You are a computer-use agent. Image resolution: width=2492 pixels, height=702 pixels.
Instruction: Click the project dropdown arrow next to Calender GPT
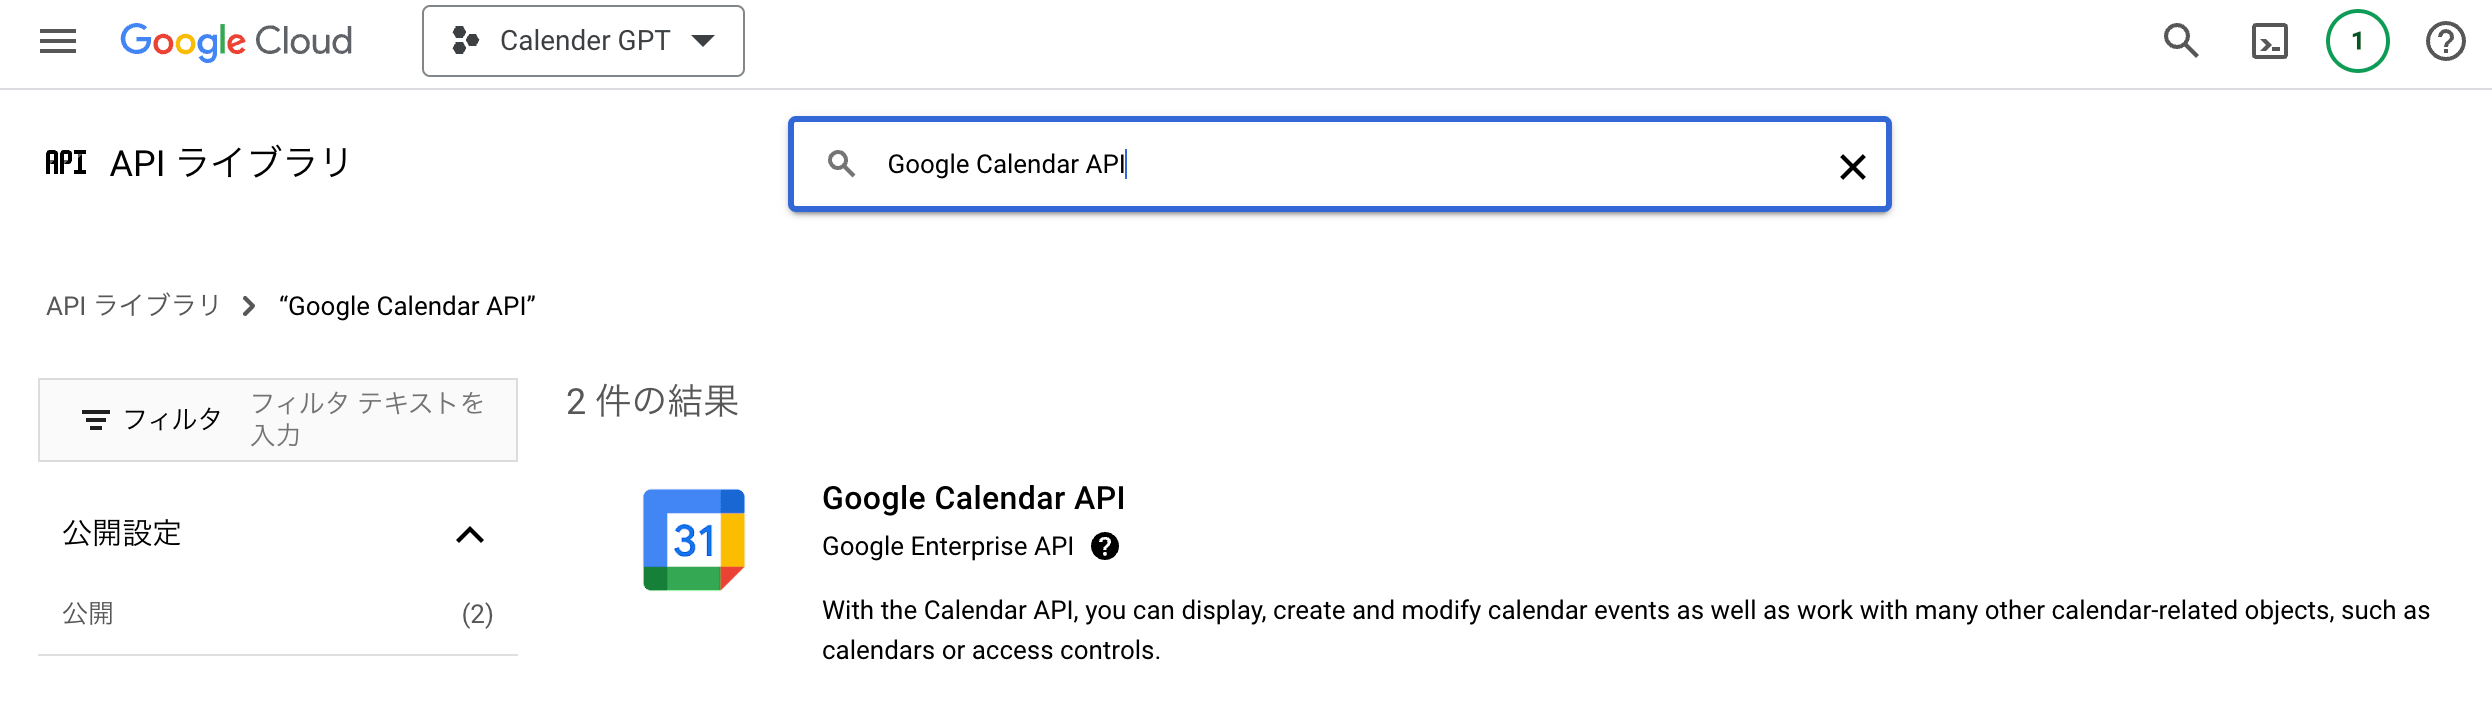click(704, 41)
